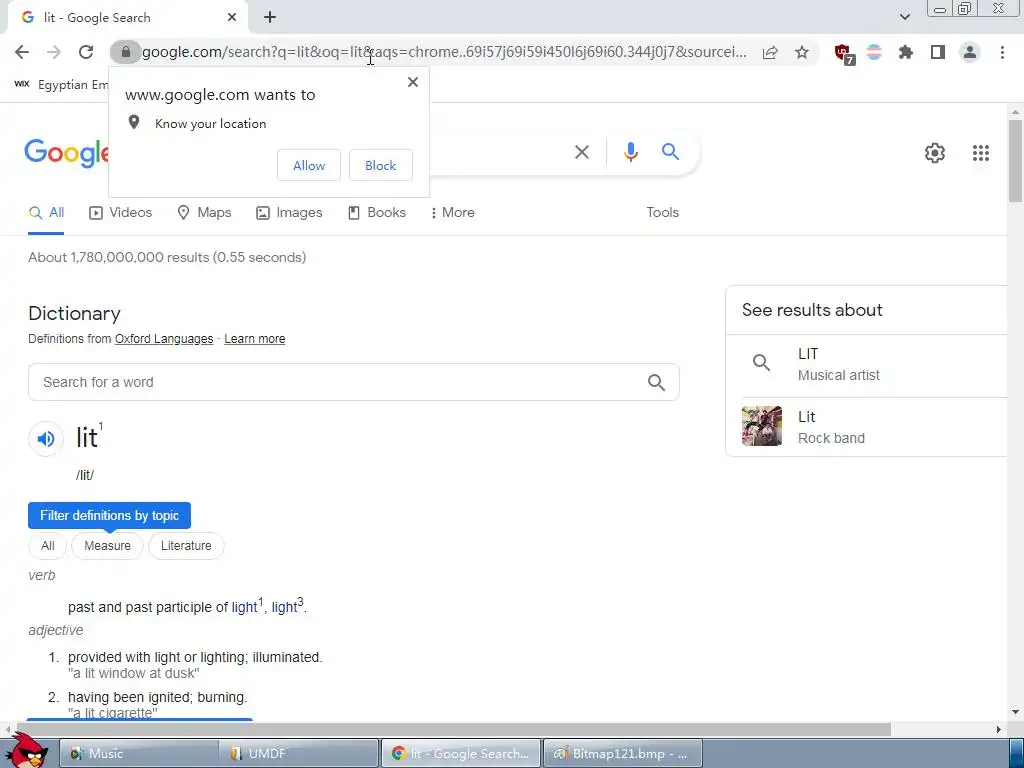The image size is (1024, 768).
Task: Click the share page icon in address bar
Action: coord(770,52)
